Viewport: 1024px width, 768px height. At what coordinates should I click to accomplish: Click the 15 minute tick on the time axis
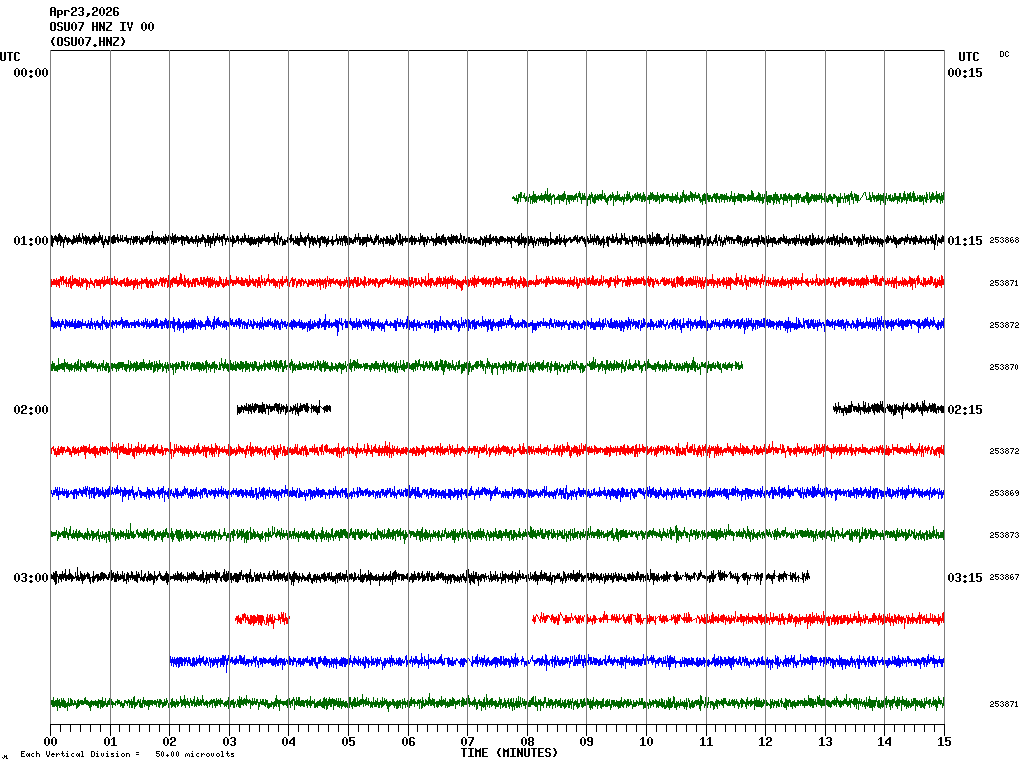click(x=944, y=742)
